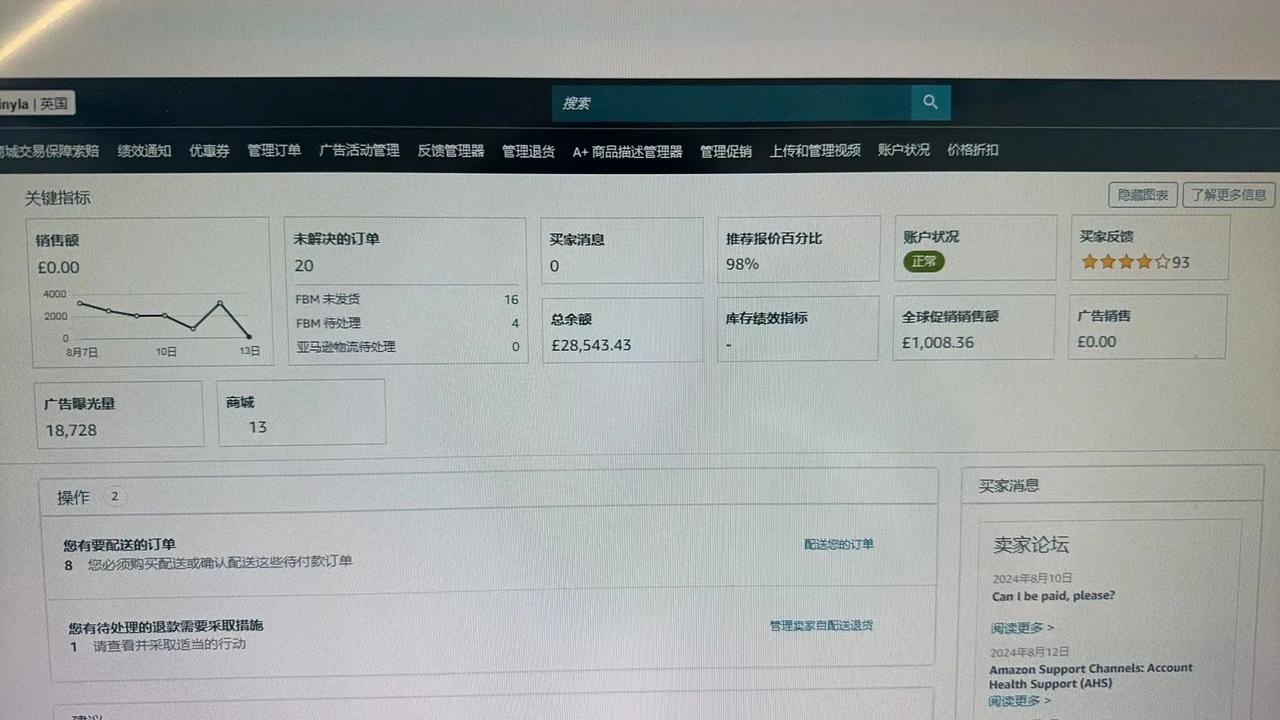This screenshot has height=720, width=1280.
Task: Open the 价格折扣 menu item
Action: [x=973, y=150]
